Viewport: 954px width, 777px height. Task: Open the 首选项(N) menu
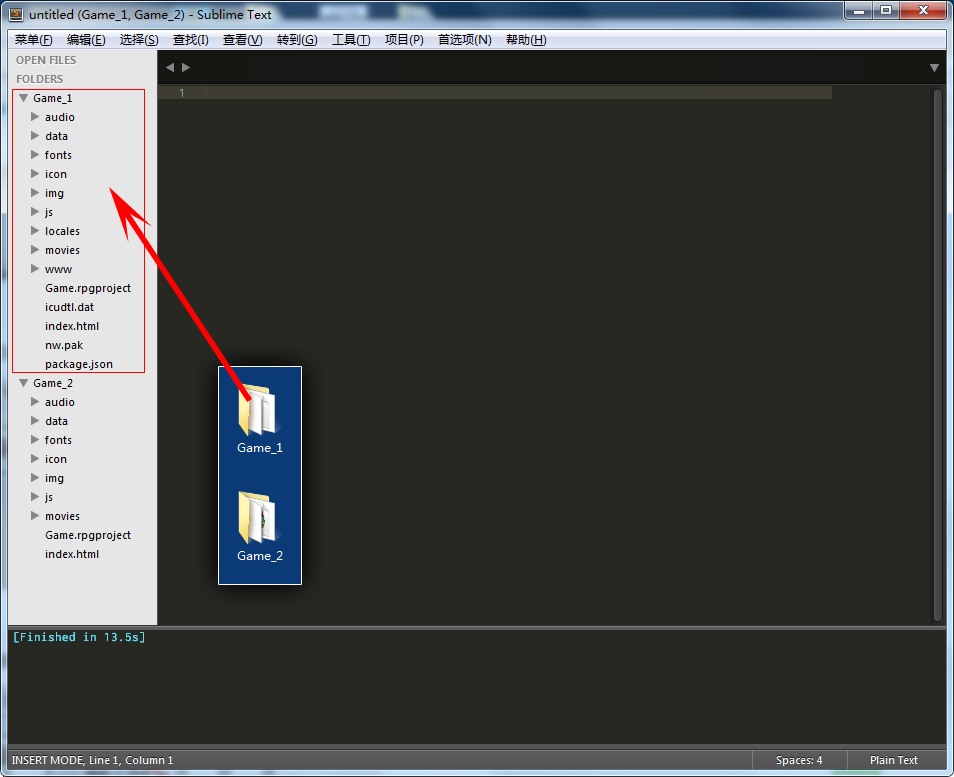pos(465,40)
